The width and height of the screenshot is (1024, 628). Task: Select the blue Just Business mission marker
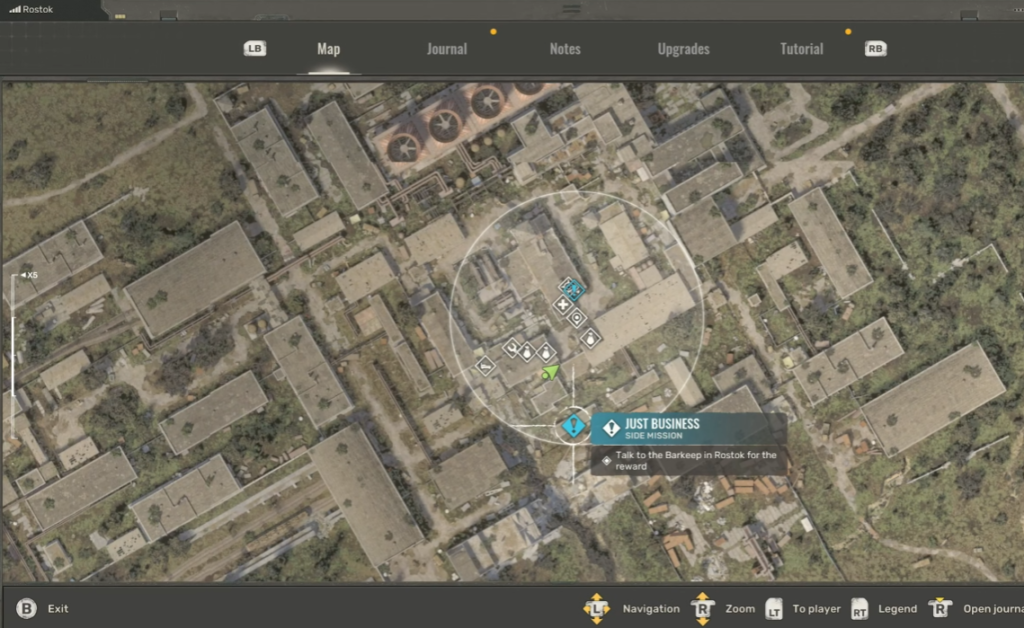point(573,427)
